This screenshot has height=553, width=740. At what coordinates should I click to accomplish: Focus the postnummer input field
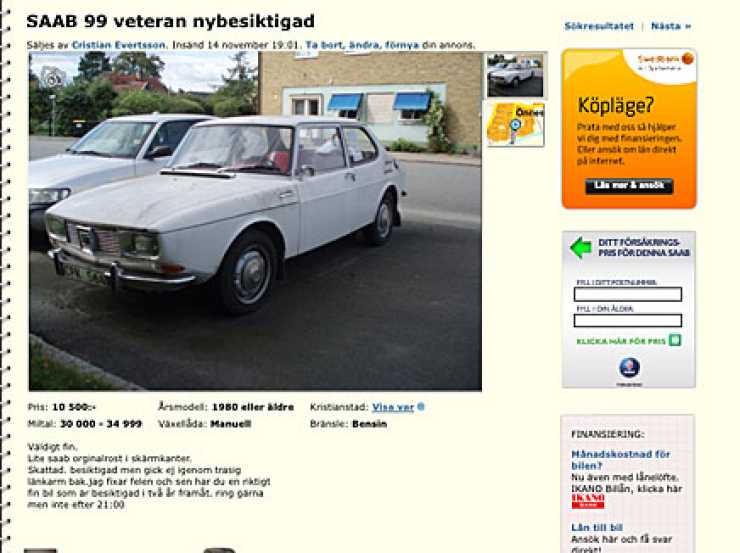pyautogui.click(x=628, y=294)
